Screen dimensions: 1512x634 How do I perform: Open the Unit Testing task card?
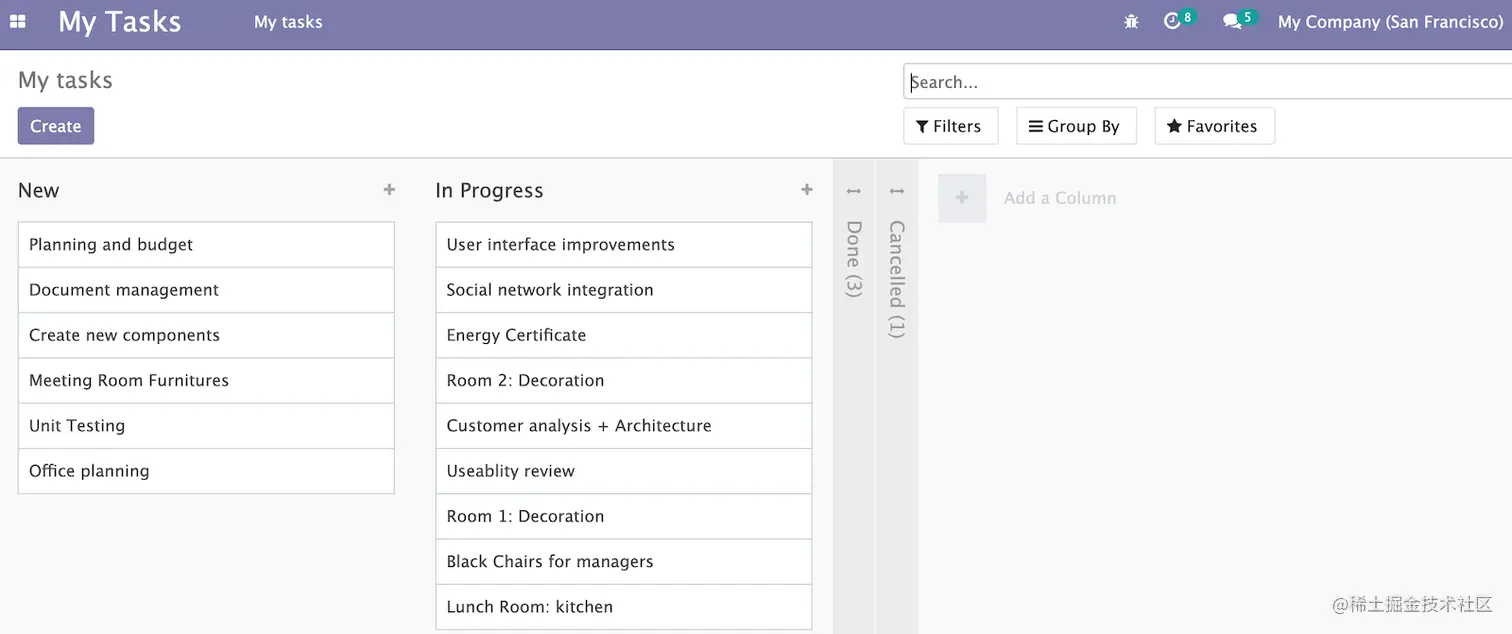pos(206,426)
